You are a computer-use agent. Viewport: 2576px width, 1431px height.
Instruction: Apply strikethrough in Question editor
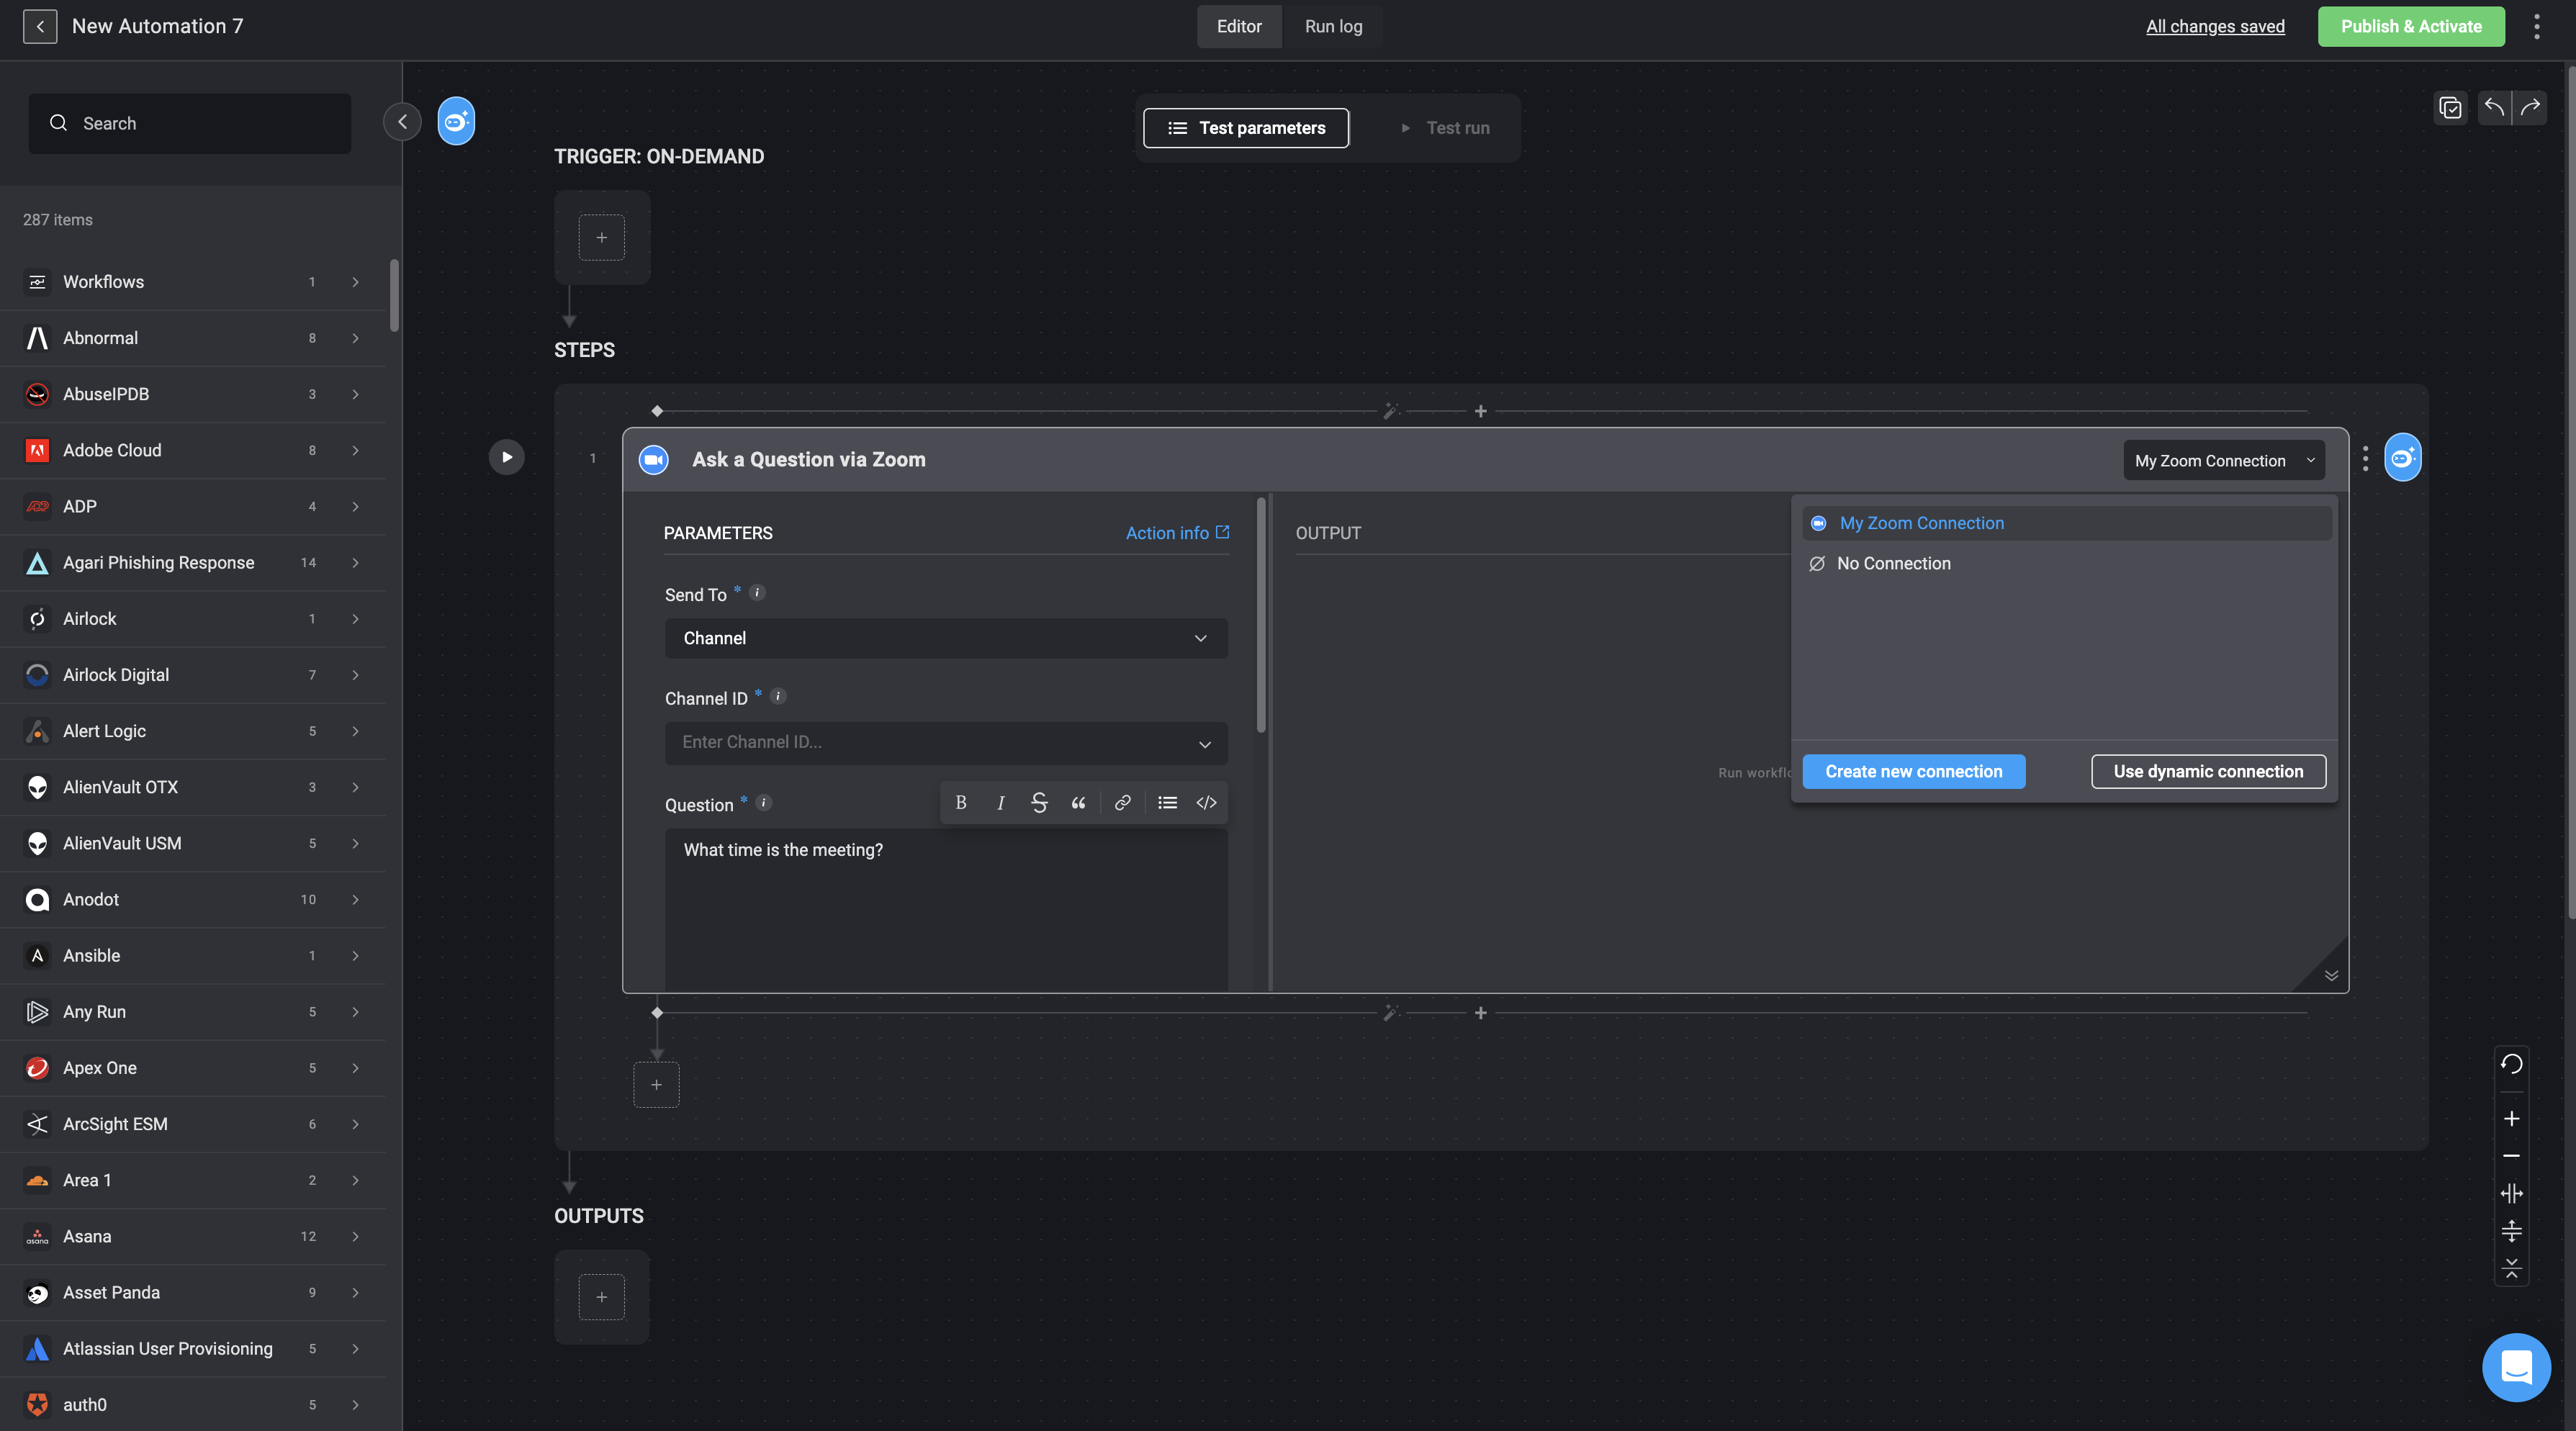pos(1039,803)
